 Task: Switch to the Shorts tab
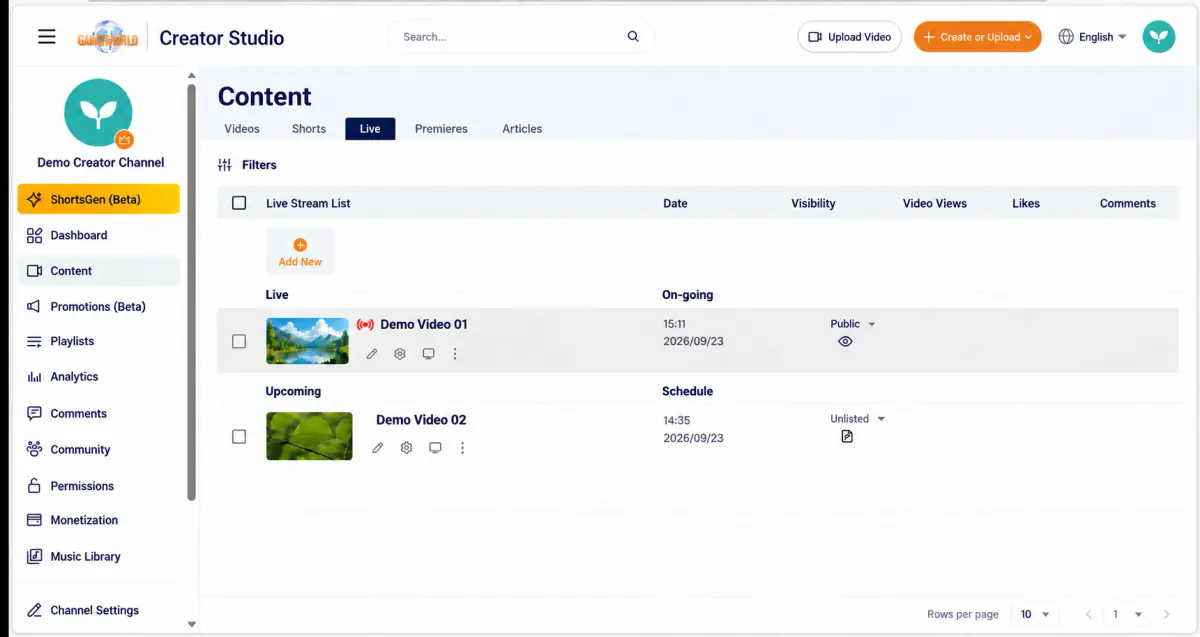click(309, 129)
